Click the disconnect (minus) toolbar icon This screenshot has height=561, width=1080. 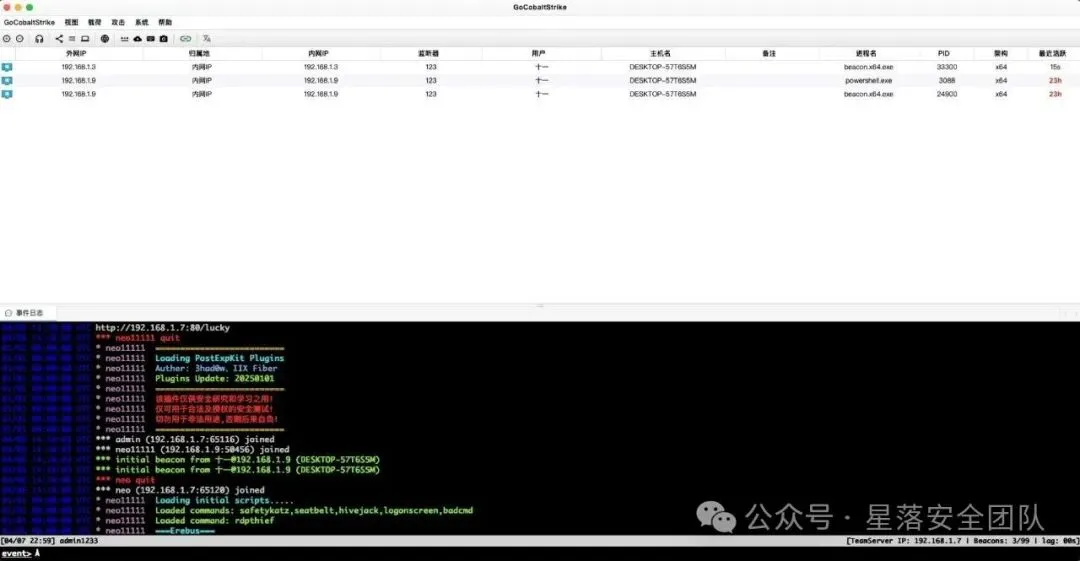click(20, 39)
